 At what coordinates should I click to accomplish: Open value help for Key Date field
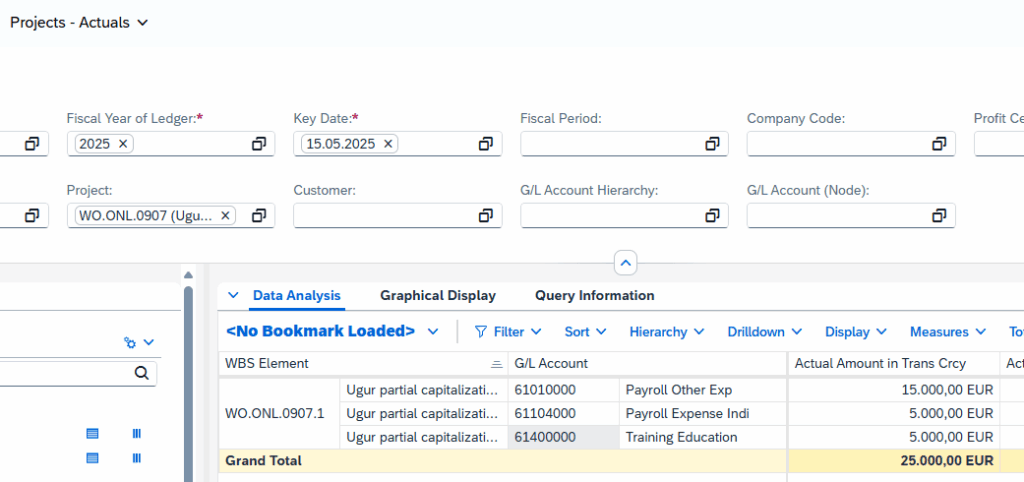[x=485, y=144]
